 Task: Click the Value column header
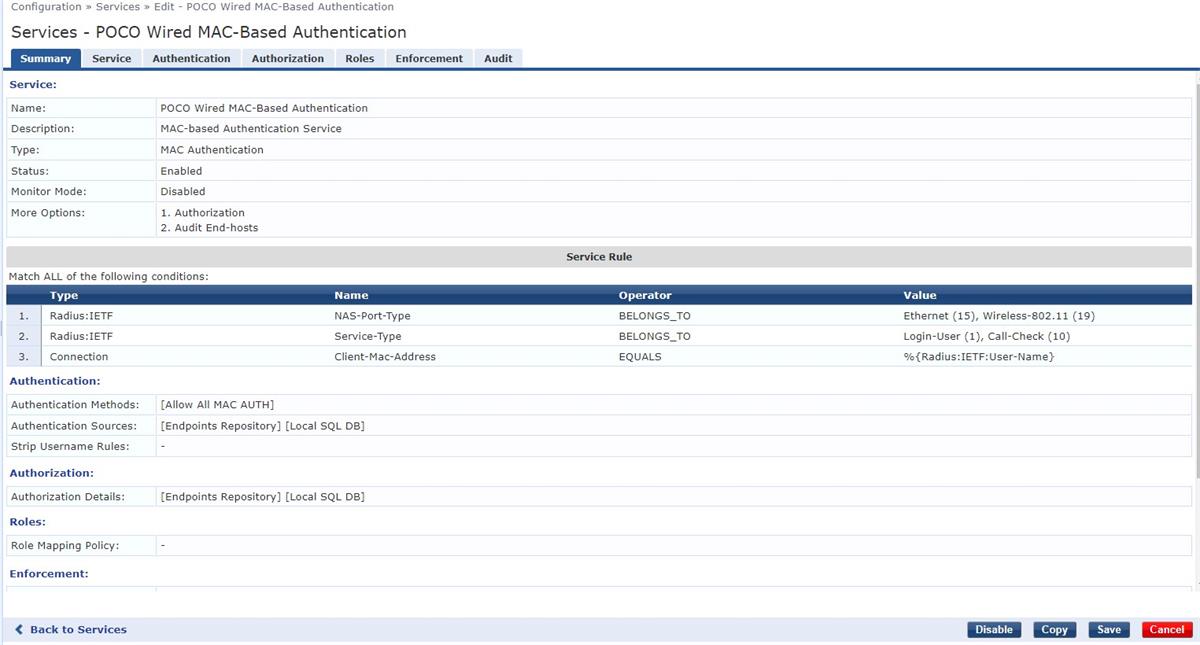tap(920, 295)
